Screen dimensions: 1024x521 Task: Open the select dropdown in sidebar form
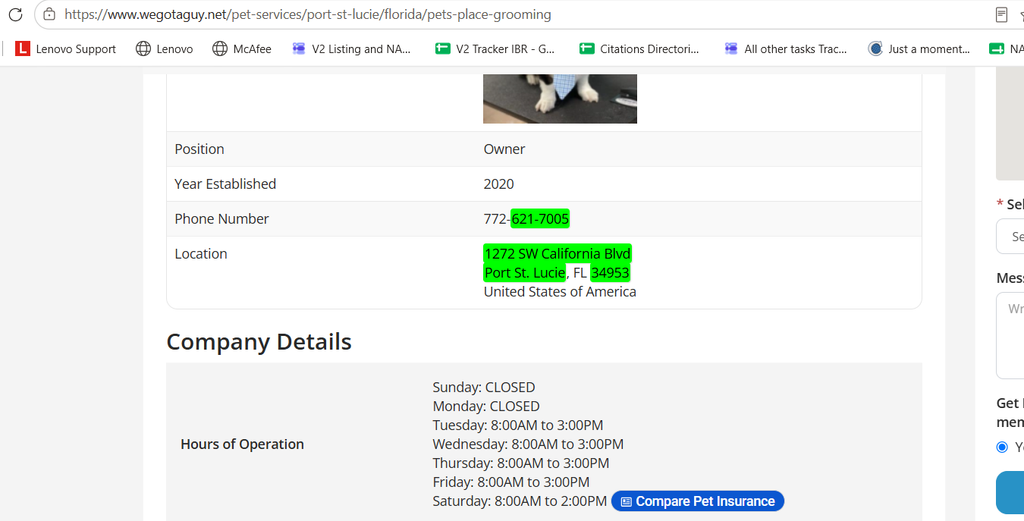(x=1010, y=236)
